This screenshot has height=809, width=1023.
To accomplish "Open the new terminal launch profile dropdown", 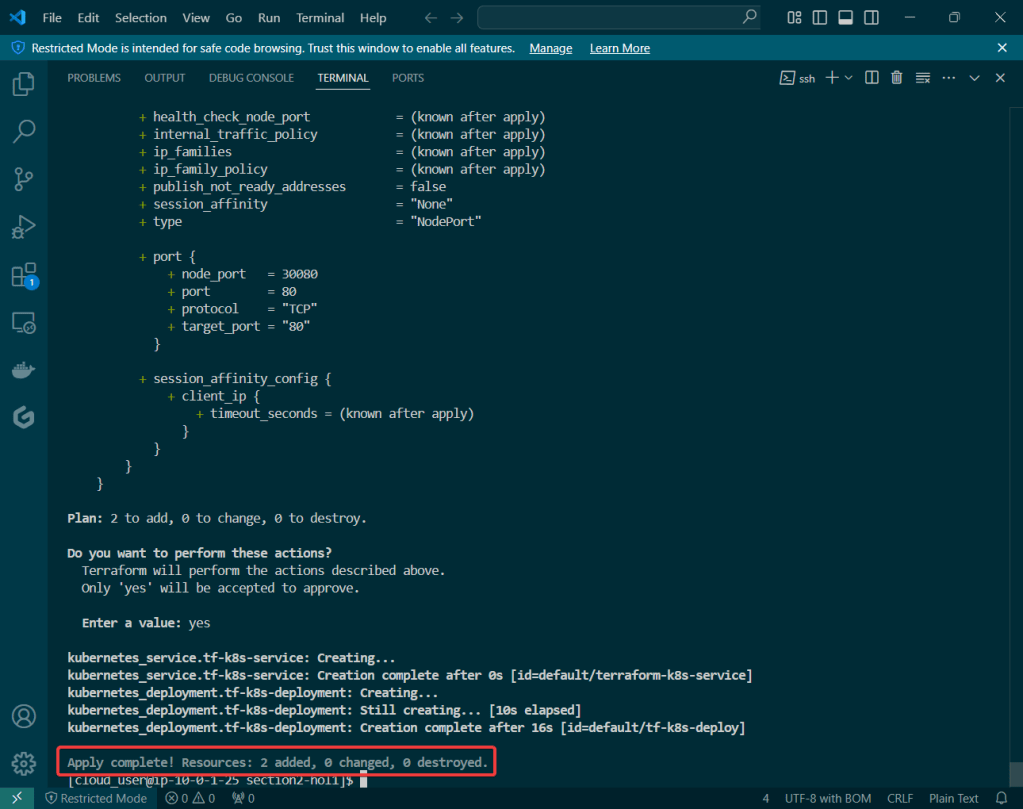I will pyautogui.click(x=849, y=78).
